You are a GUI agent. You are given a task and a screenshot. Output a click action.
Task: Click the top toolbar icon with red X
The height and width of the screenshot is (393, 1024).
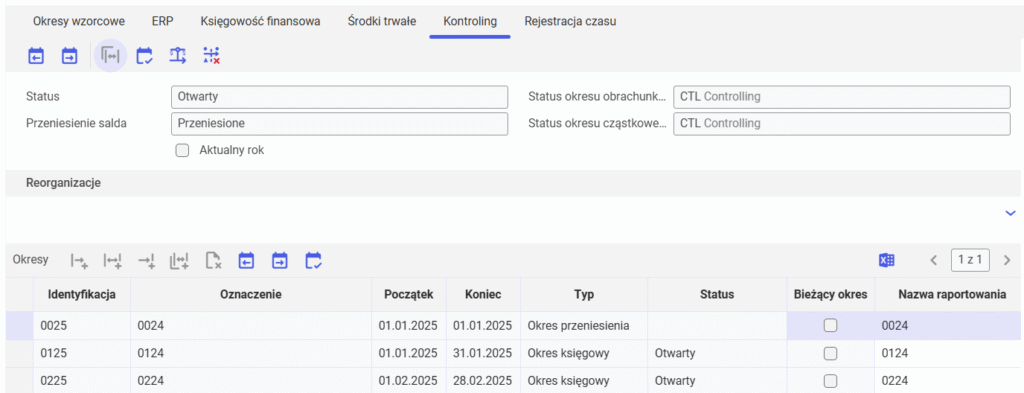point(212,56)
